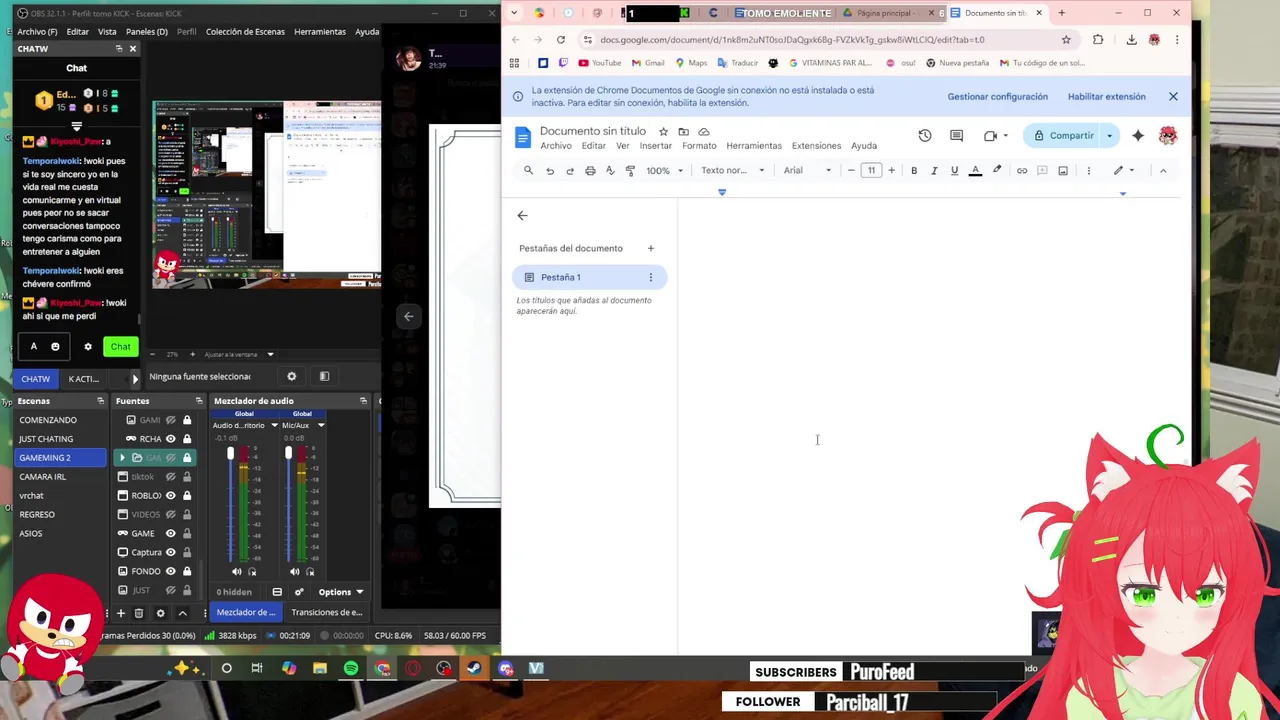Screen dimensions: 1280x720
Task: Click Gestionar configuración link
Action: point(998,97)
